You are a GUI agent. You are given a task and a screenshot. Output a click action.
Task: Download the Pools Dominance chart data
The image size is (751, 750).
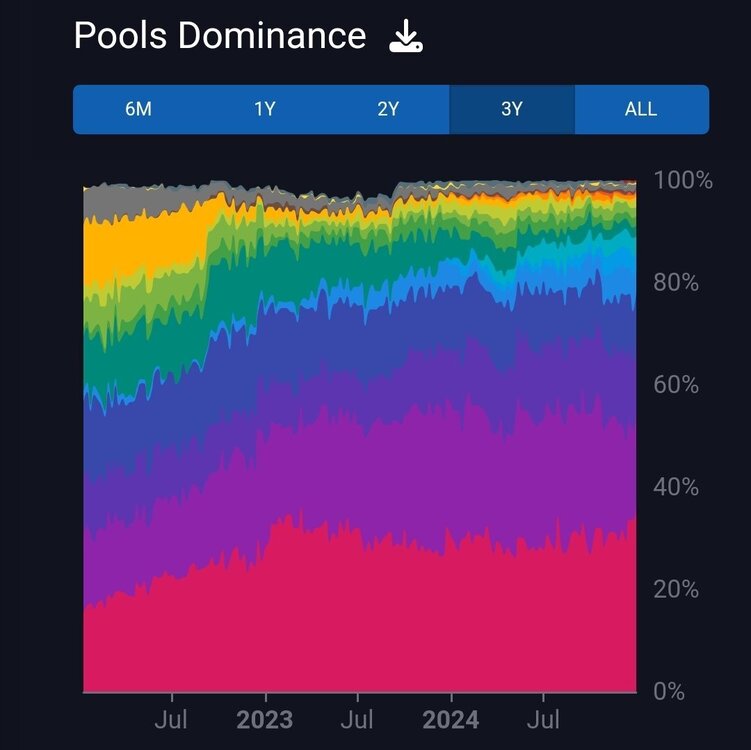406,36
